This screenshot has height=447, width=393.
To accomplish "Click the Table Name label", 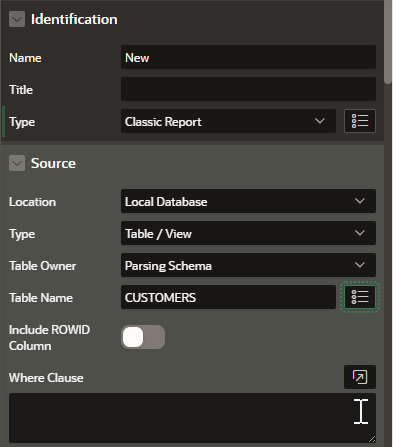I will pos(41,298).
